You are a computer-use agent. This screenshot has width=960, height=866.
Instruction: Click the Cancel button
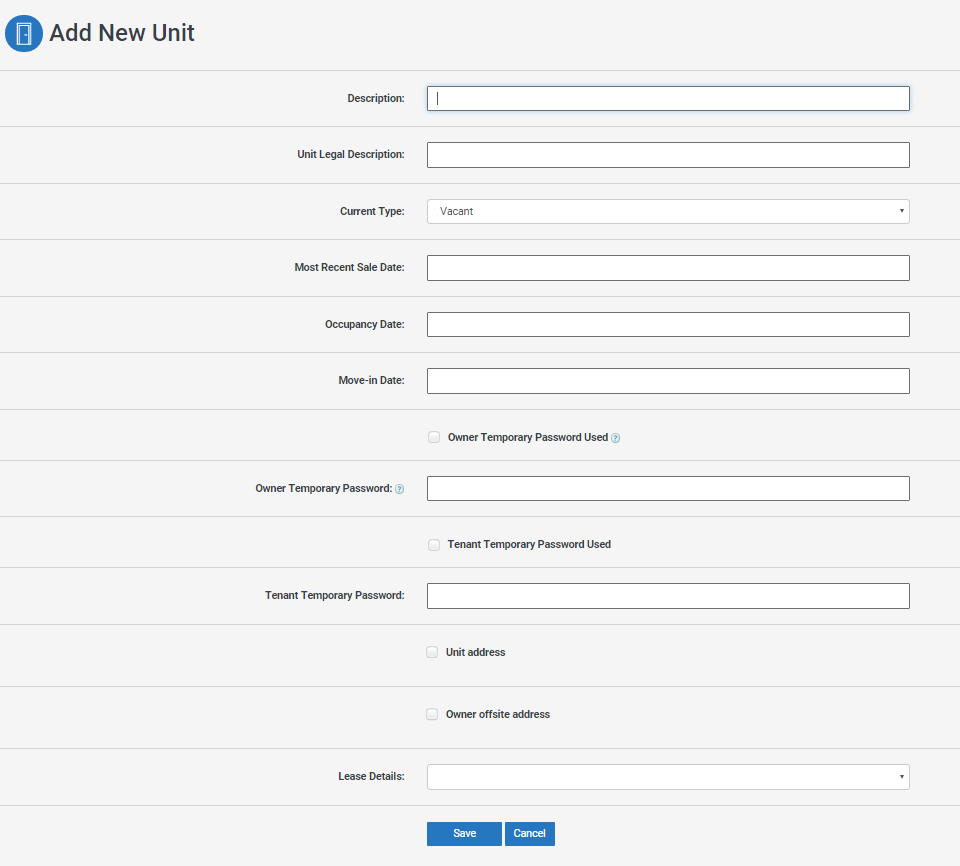529,834
